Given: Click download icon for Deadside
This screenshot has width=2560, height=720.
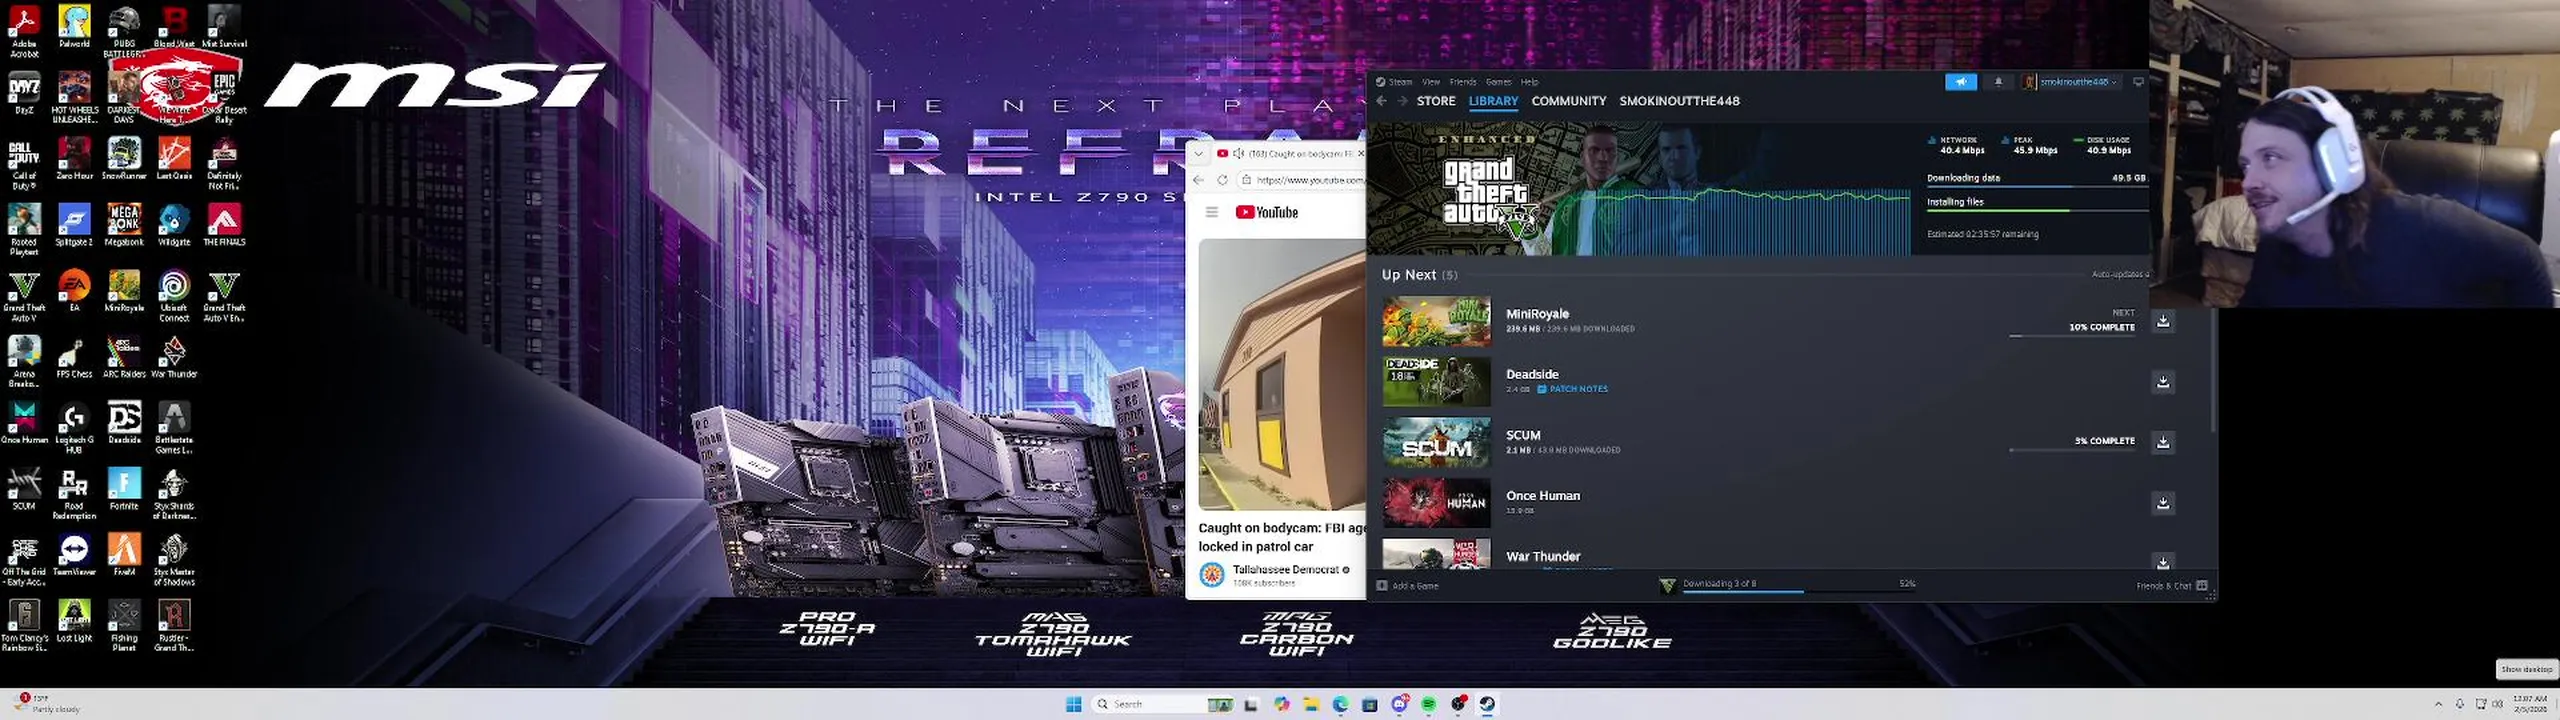Looking at the screenshot, I should [x=2163, y=382].
